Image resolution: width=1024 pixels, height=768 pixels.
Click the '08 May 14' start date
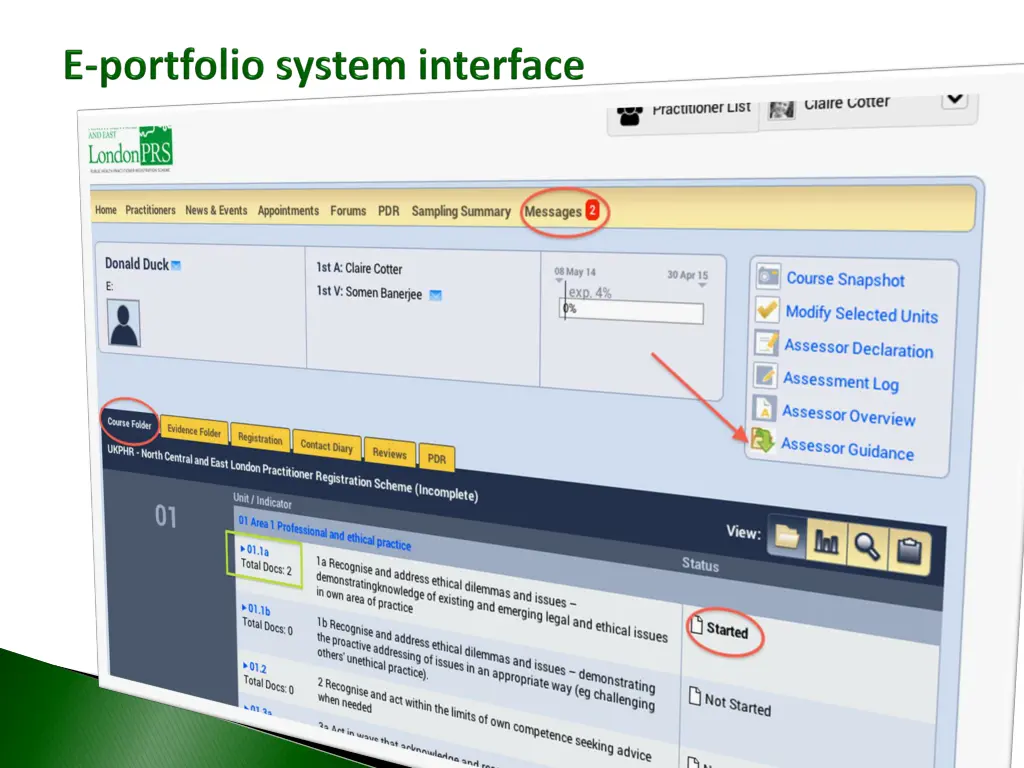point(575,272)
